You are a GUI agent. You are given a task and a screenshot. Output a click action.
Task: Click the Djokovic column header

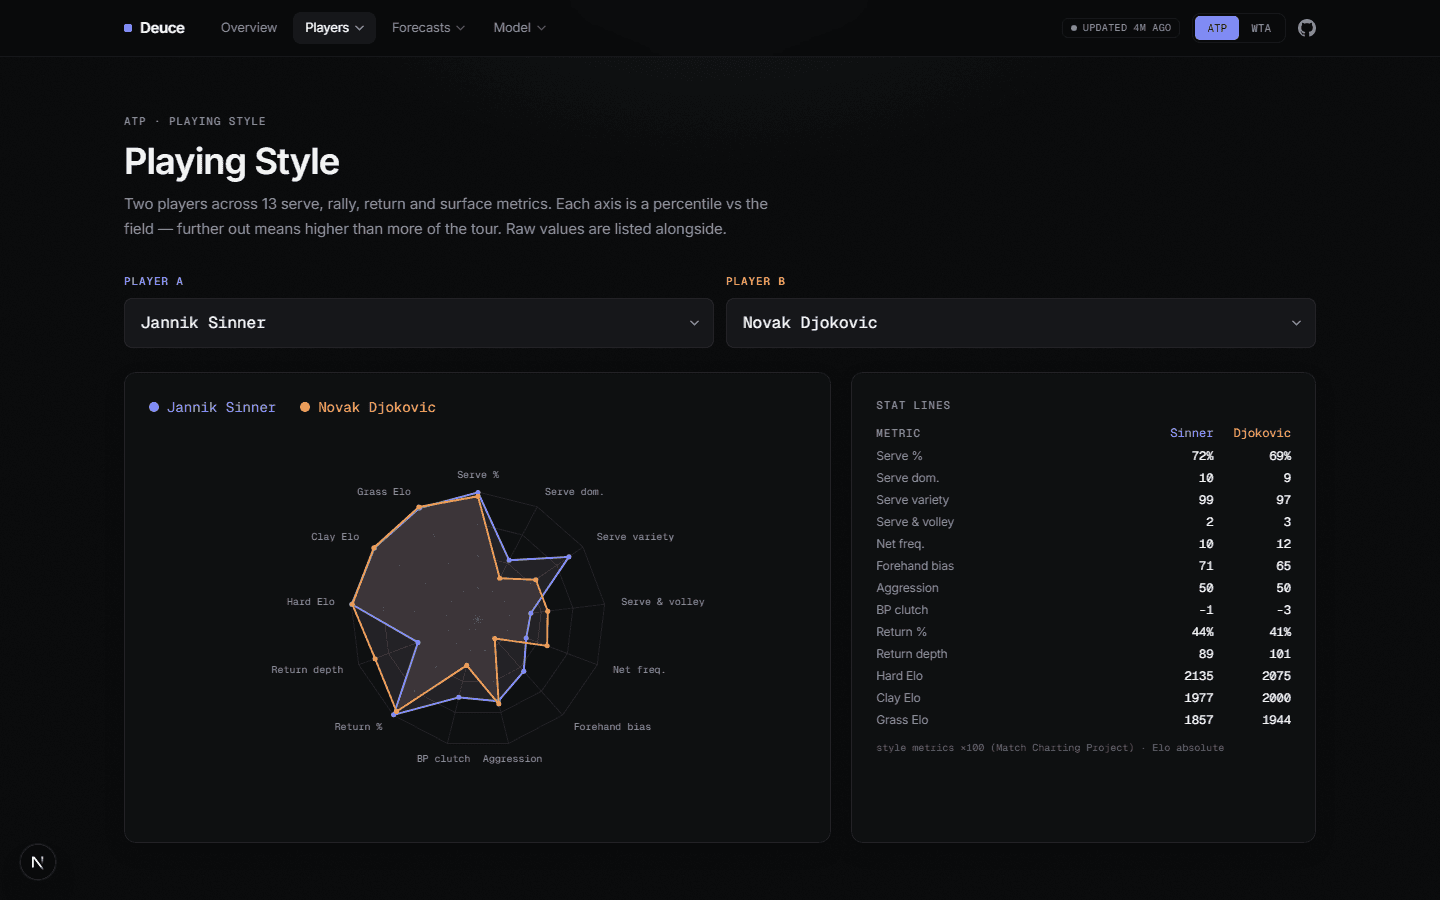(x=1262, y=433)
